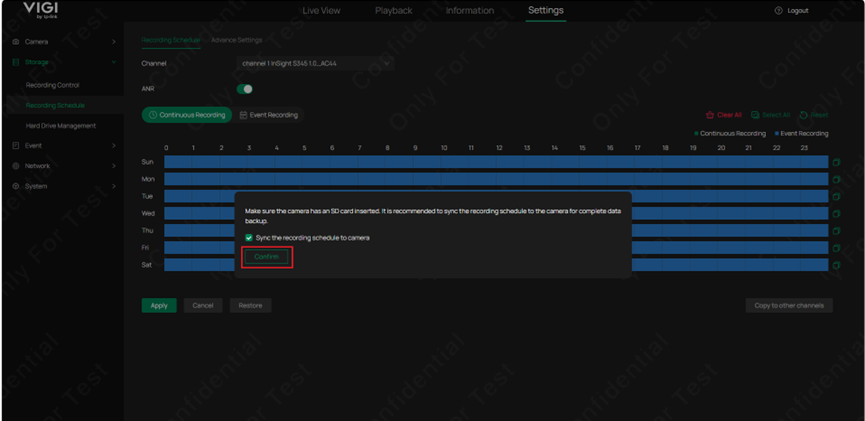Viewport: 865px width, 421px height.
Task: Select the Continuous Recording mode button
Action: point(187,115)
